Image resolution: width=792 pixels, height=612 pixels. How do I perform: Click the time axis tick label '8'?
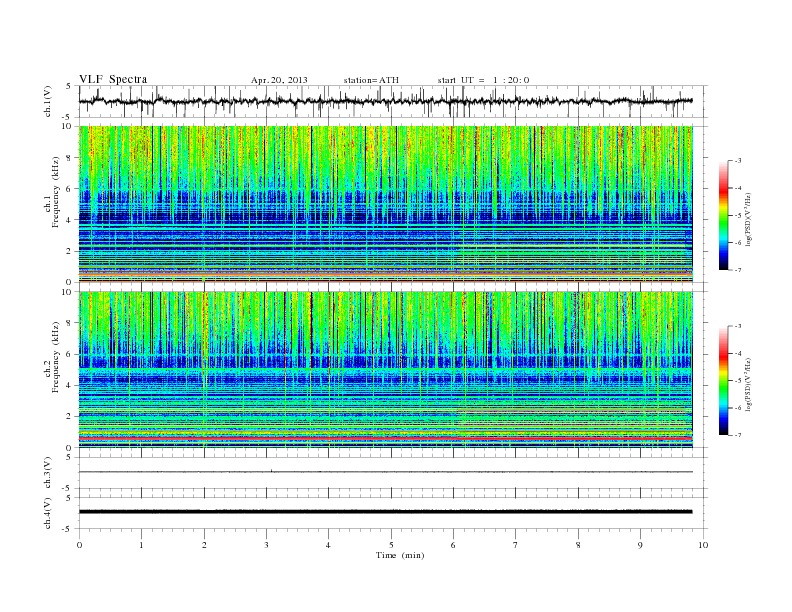[x=578, y=545]
